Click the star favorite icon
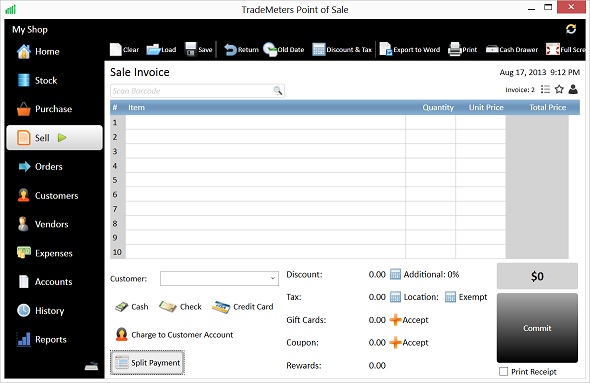The height and width of the screenshot is (383, 590). pos(559,89)
